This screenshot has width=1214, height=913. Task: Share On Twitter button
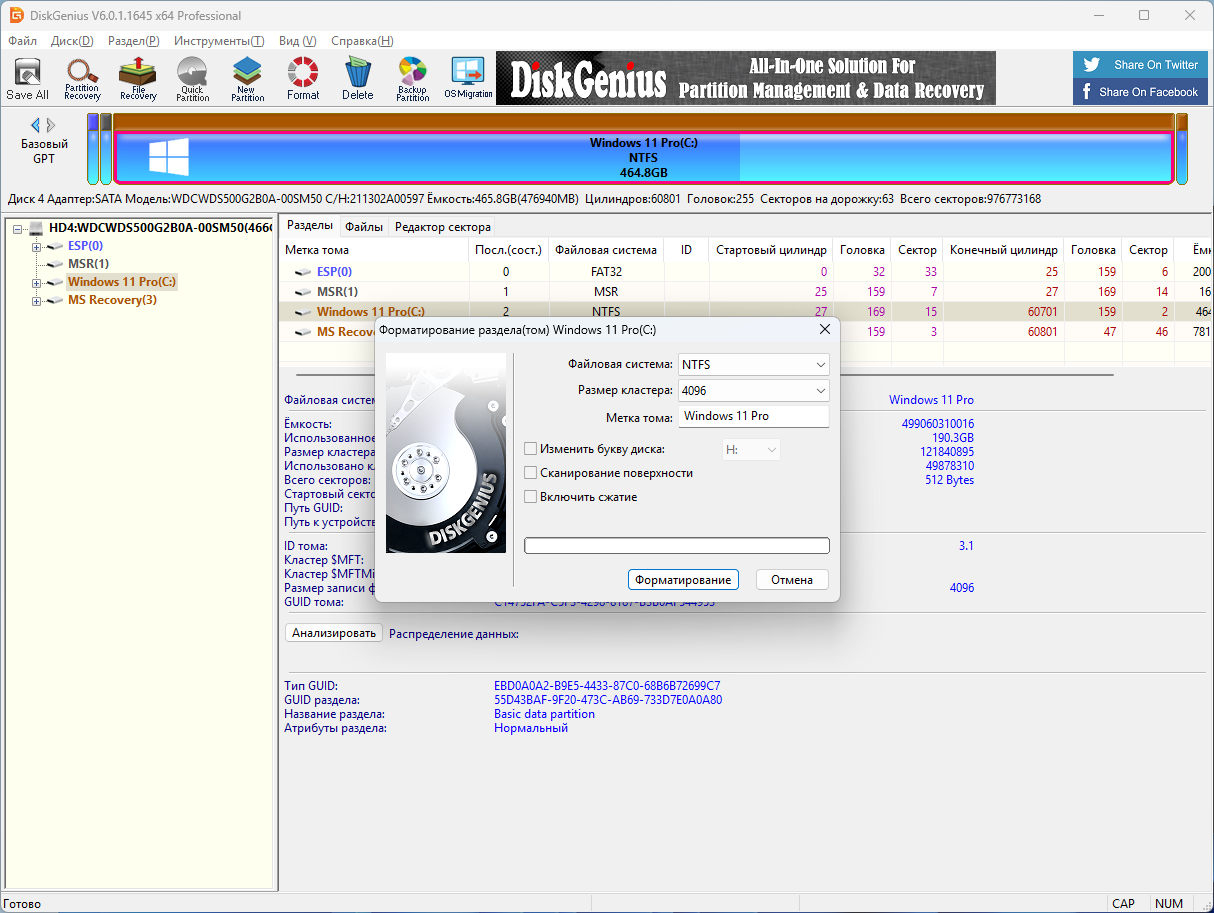pos(1139,65)
